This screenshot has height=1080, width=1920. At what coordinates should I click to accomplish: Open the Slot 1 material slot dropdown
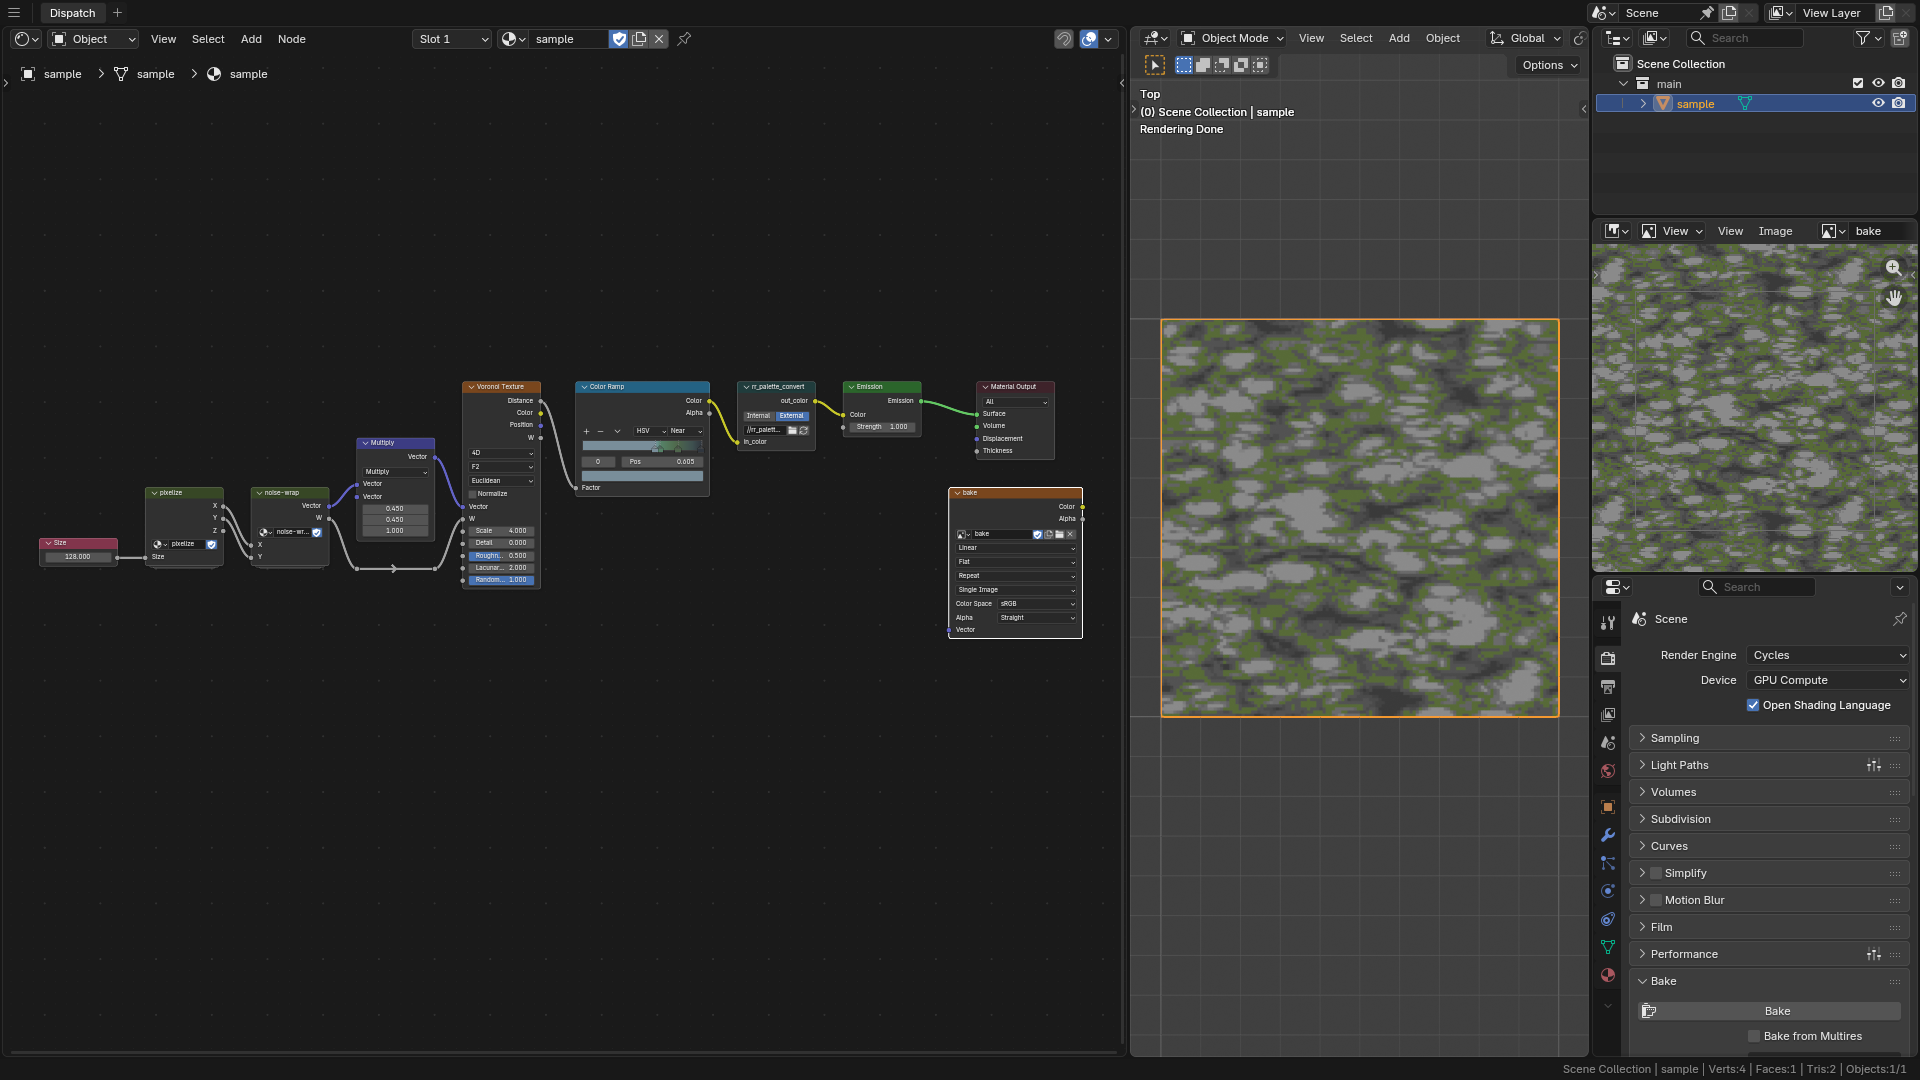[x=452, y=39]
